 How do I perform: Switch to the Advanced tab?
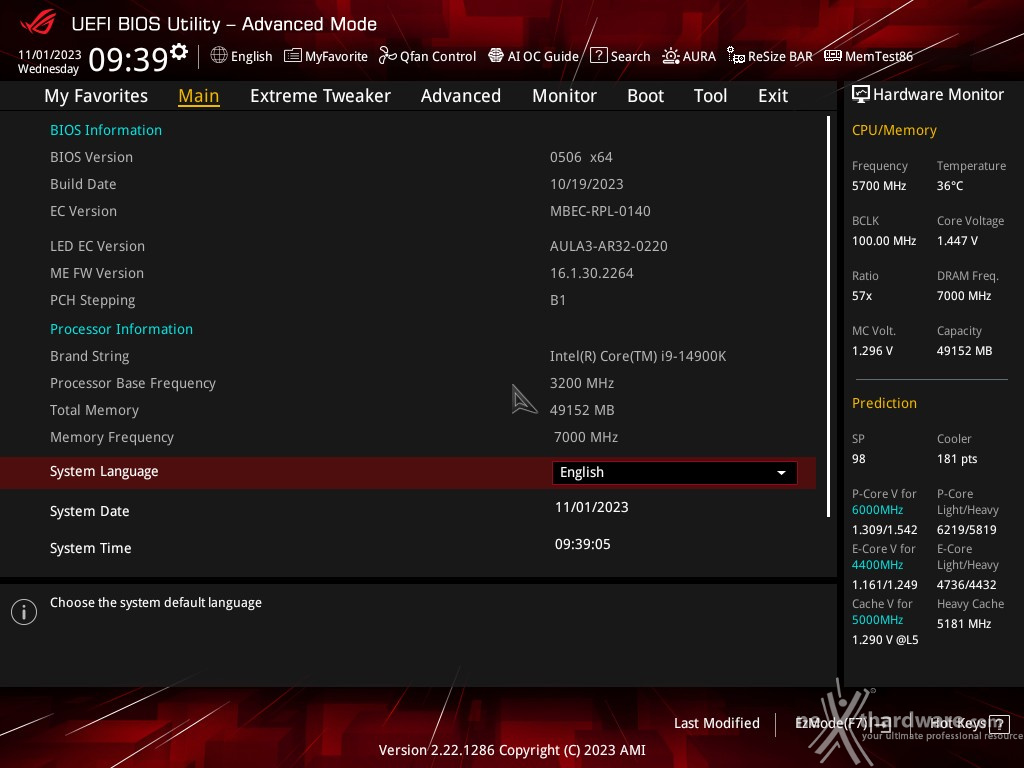point(460,96)
